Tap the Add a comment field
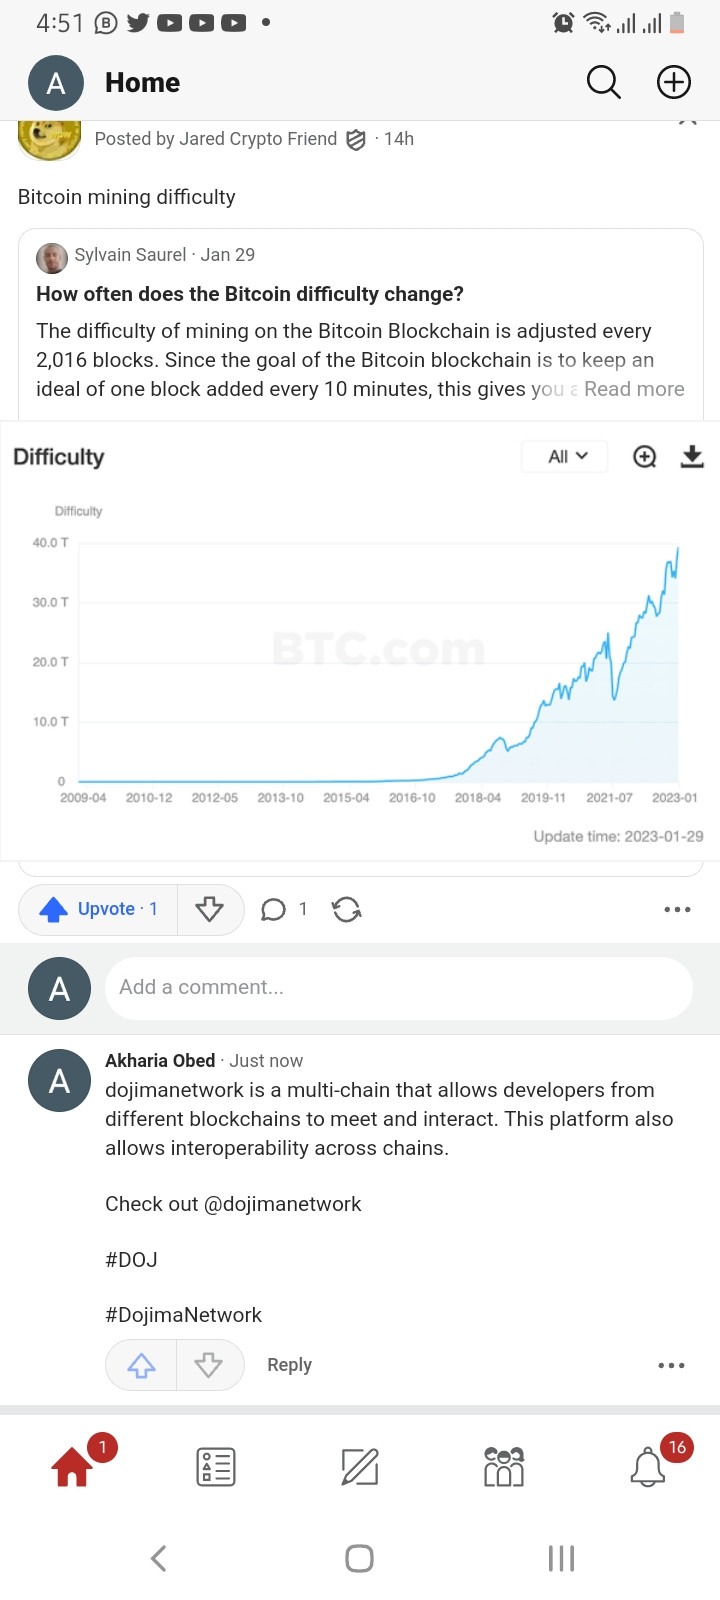 click(398, 988)
